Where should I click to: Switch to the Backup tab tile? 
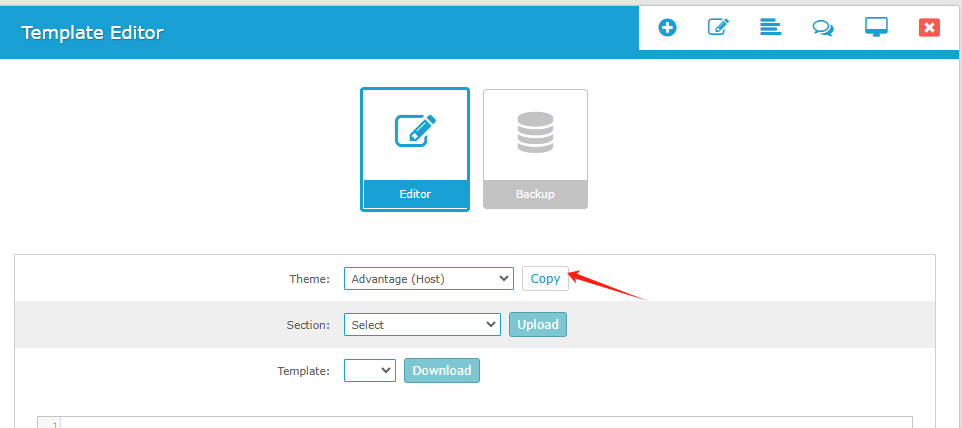536,150
